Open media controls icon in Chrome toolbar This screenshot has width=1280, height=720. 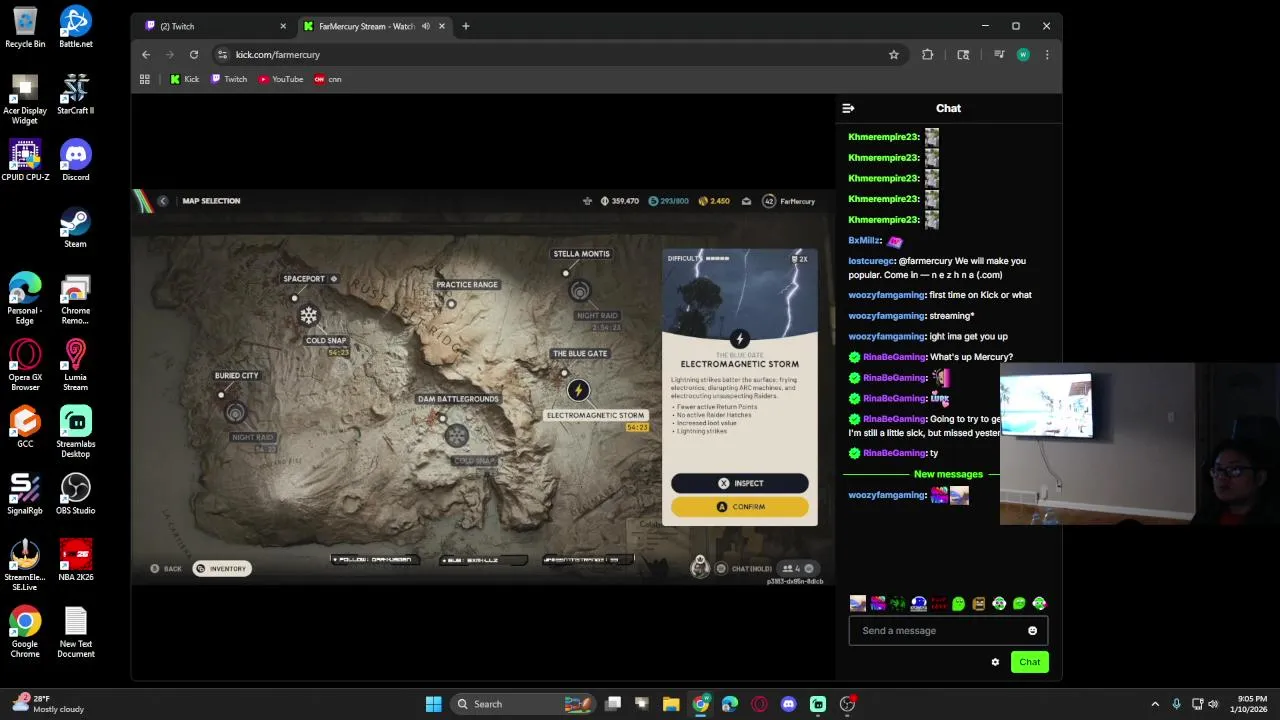coord(998,55)
